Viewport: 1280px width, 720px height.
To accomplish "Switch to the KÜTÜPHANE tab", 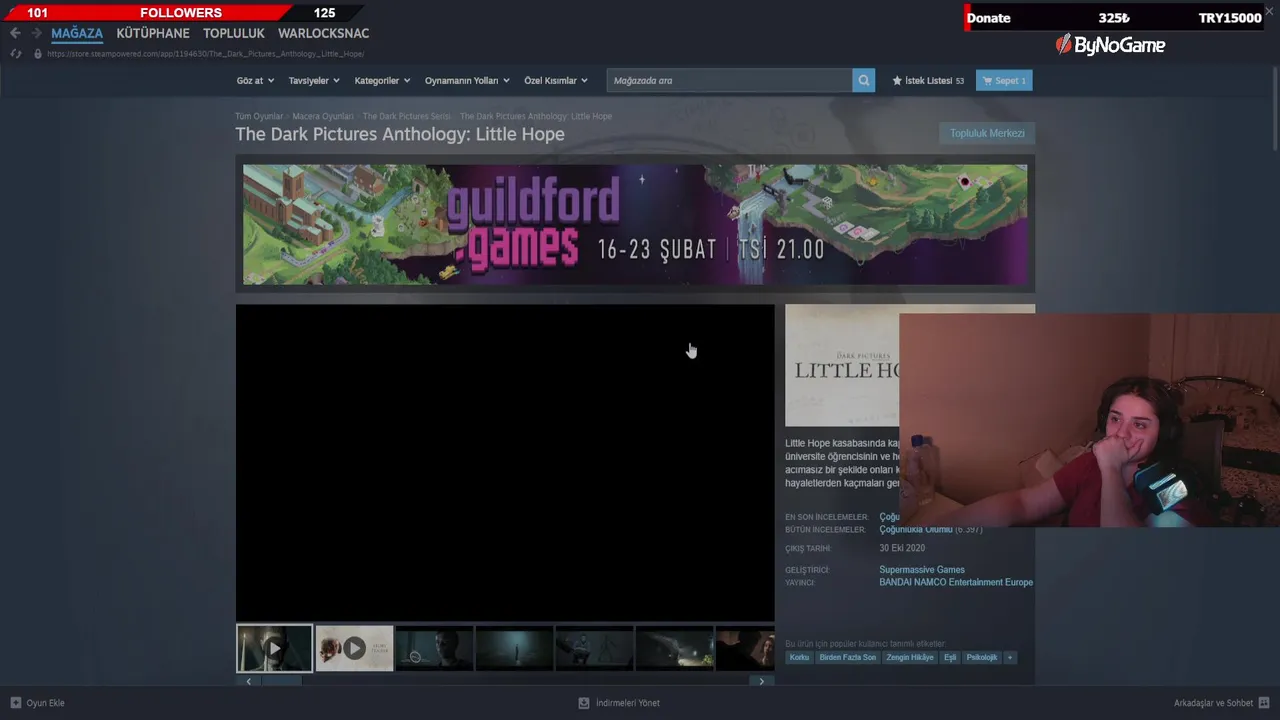I will 153,33.
